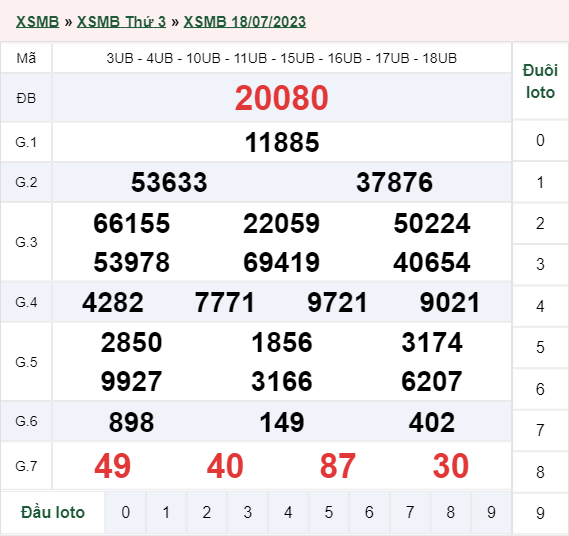Click the G.3 result 40654

pyautogui.click(x=432, y=262)
